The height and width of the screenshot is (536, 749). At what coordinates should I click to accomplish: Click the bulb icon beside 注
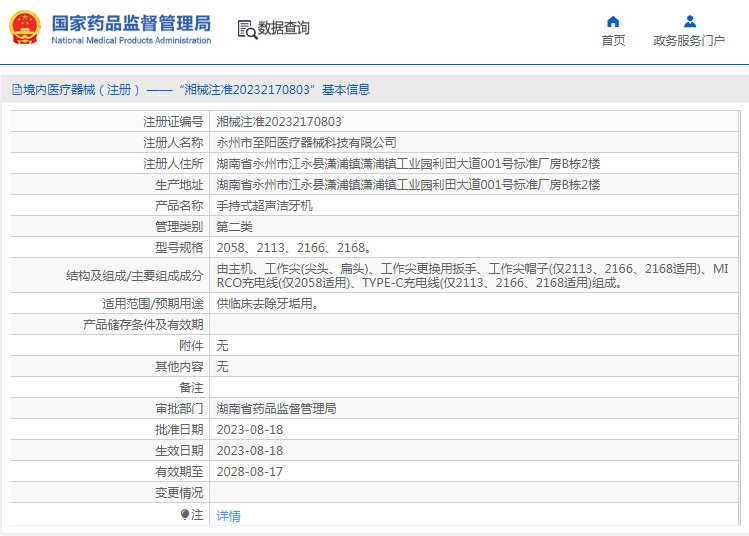(185, 515)
